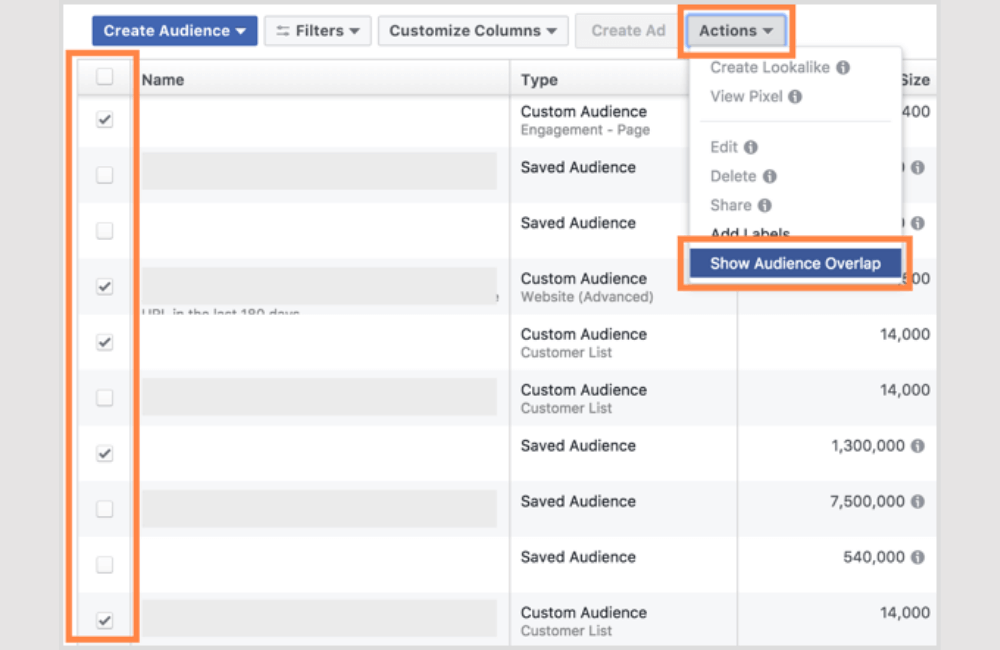
Task: Uncheck the Engagement - Page audience checkbox
Action: point(104,120)
